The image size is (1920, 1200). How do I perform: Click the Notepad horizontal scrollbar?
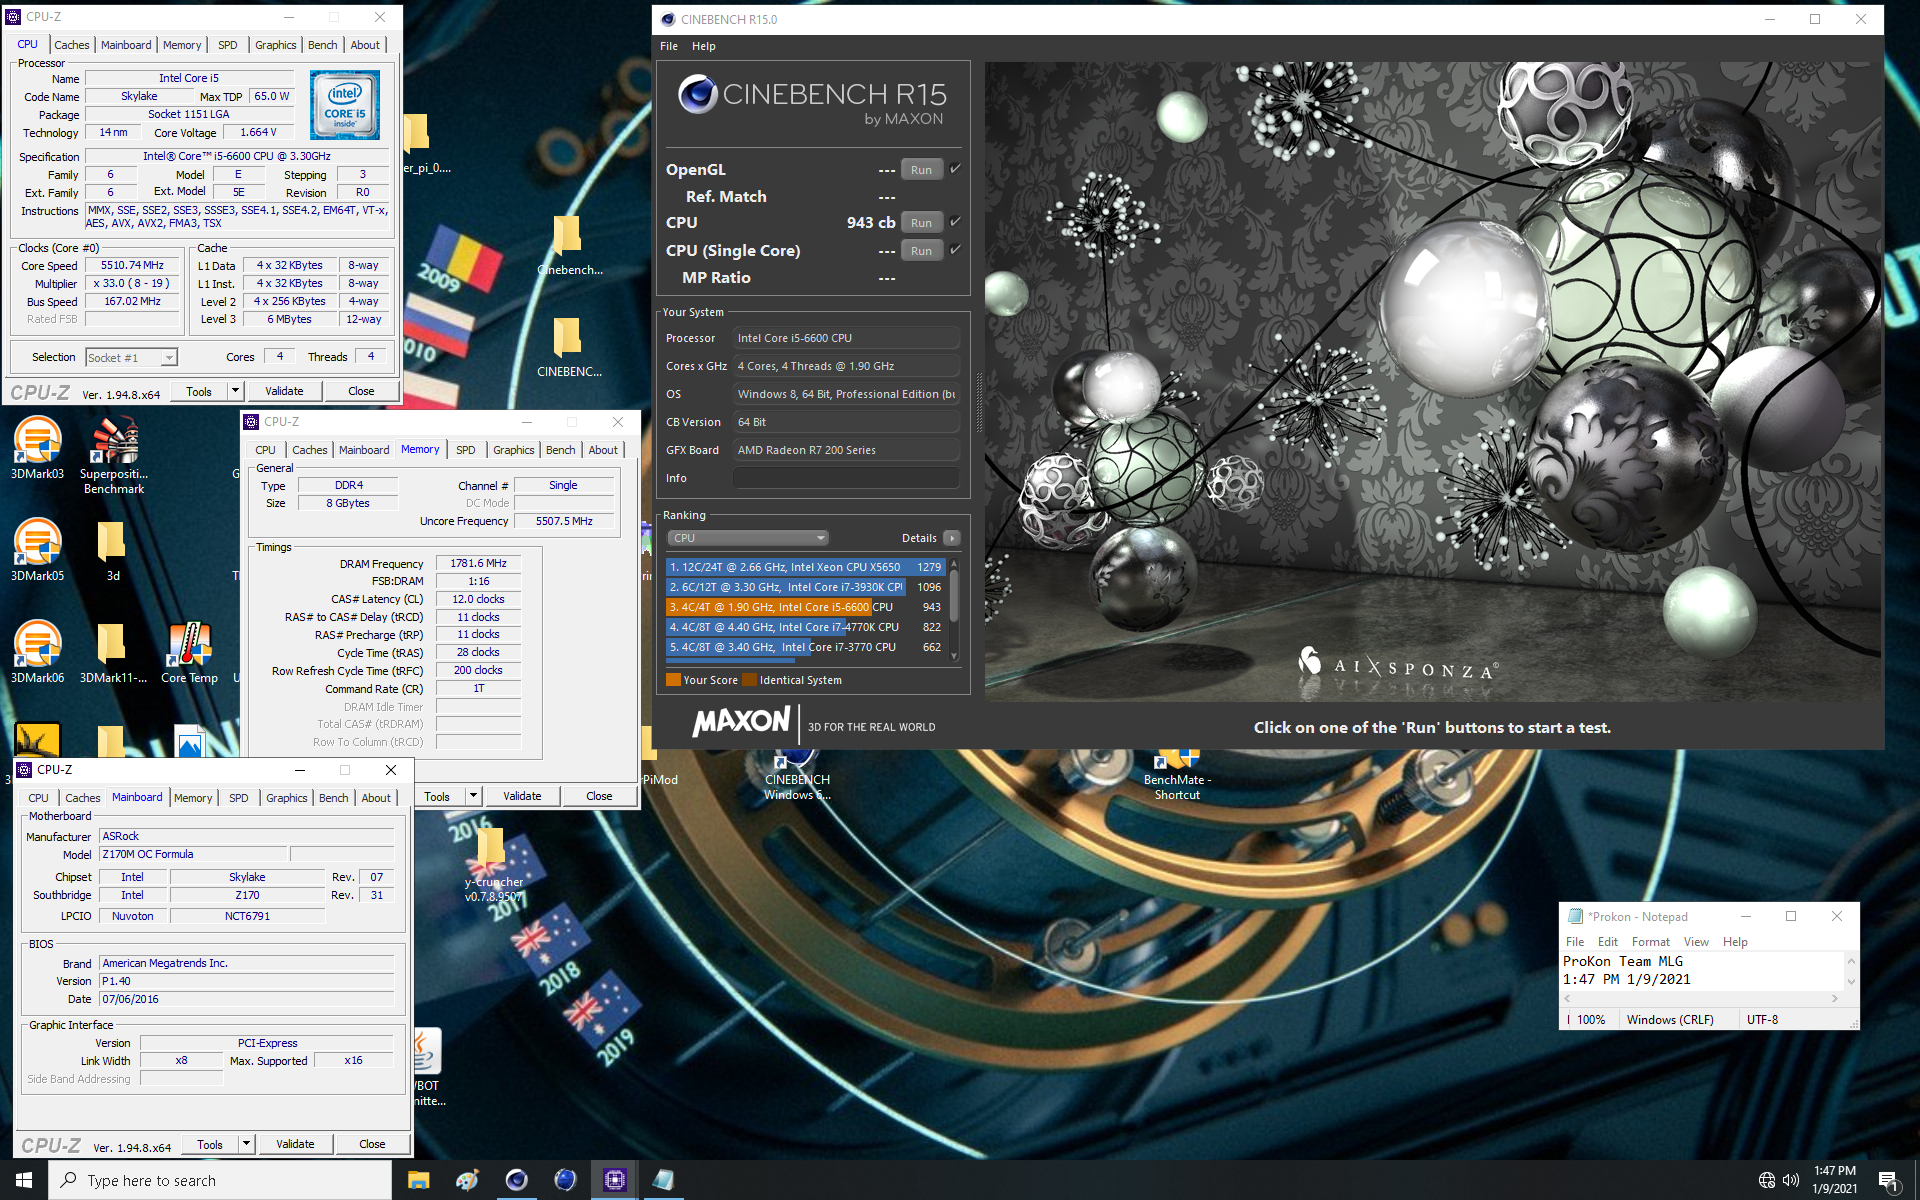tap(1701, 998)
